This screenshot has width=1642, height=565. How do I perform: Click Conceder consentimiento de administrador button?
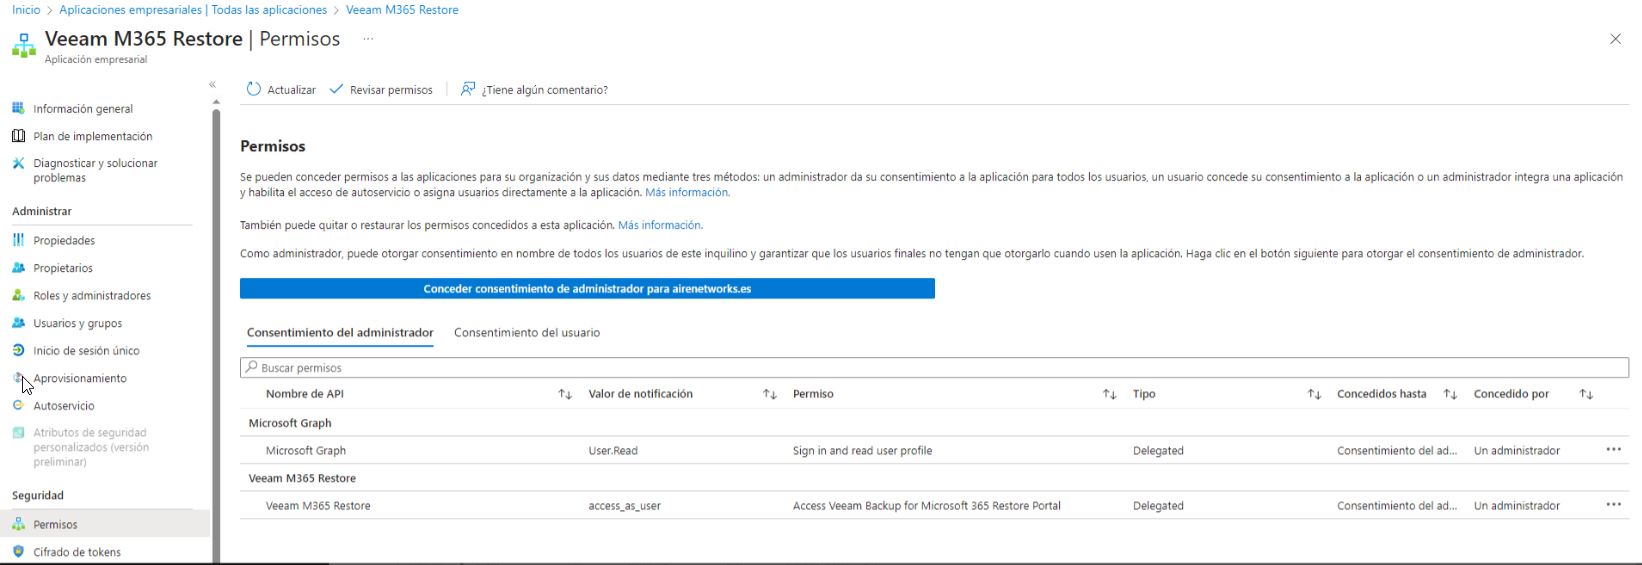click(587, 289)
